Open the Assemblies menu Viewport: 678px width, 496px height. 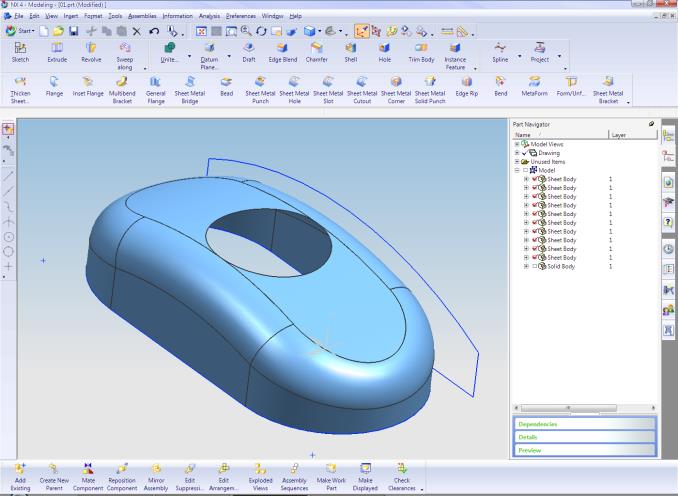pyautogui.click(x=142, y=16)
